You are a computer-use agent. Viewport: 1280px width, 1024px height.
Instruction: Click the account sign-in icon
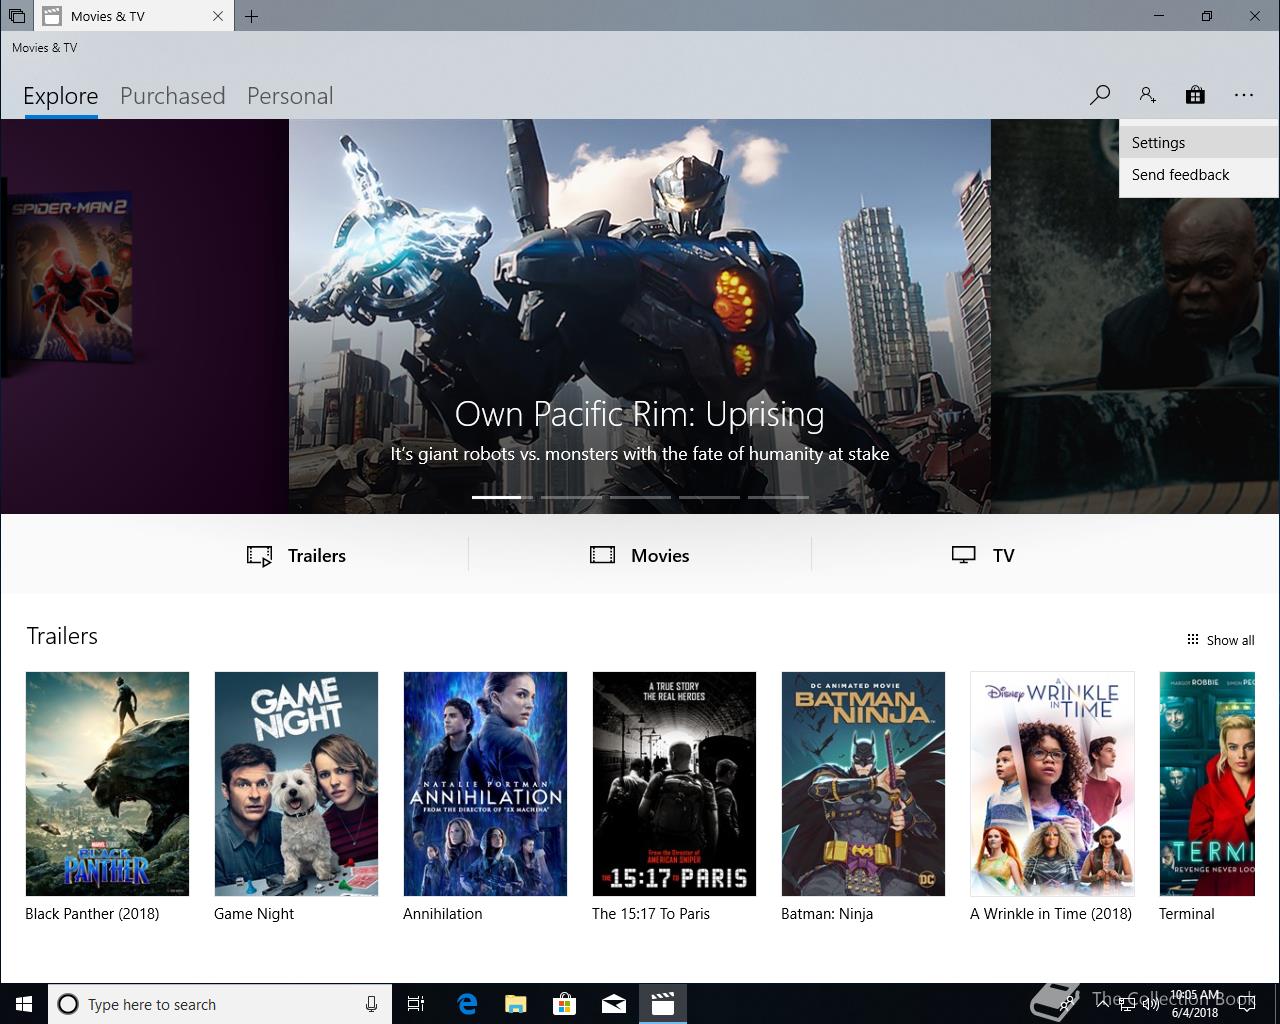pos(1147,95)
